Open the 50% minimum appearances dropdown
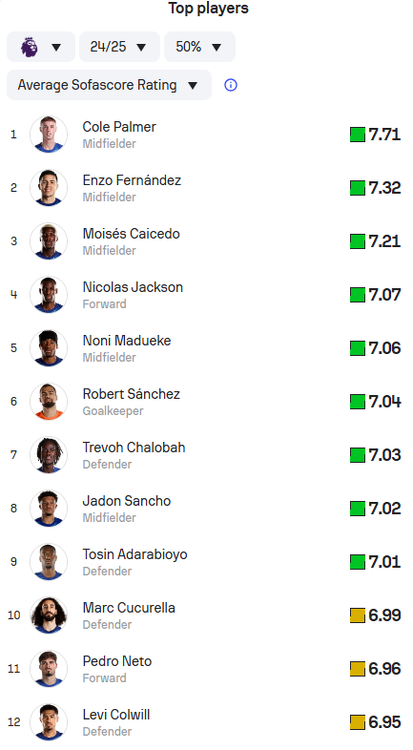413x750 pixels. tap(200, 47)
